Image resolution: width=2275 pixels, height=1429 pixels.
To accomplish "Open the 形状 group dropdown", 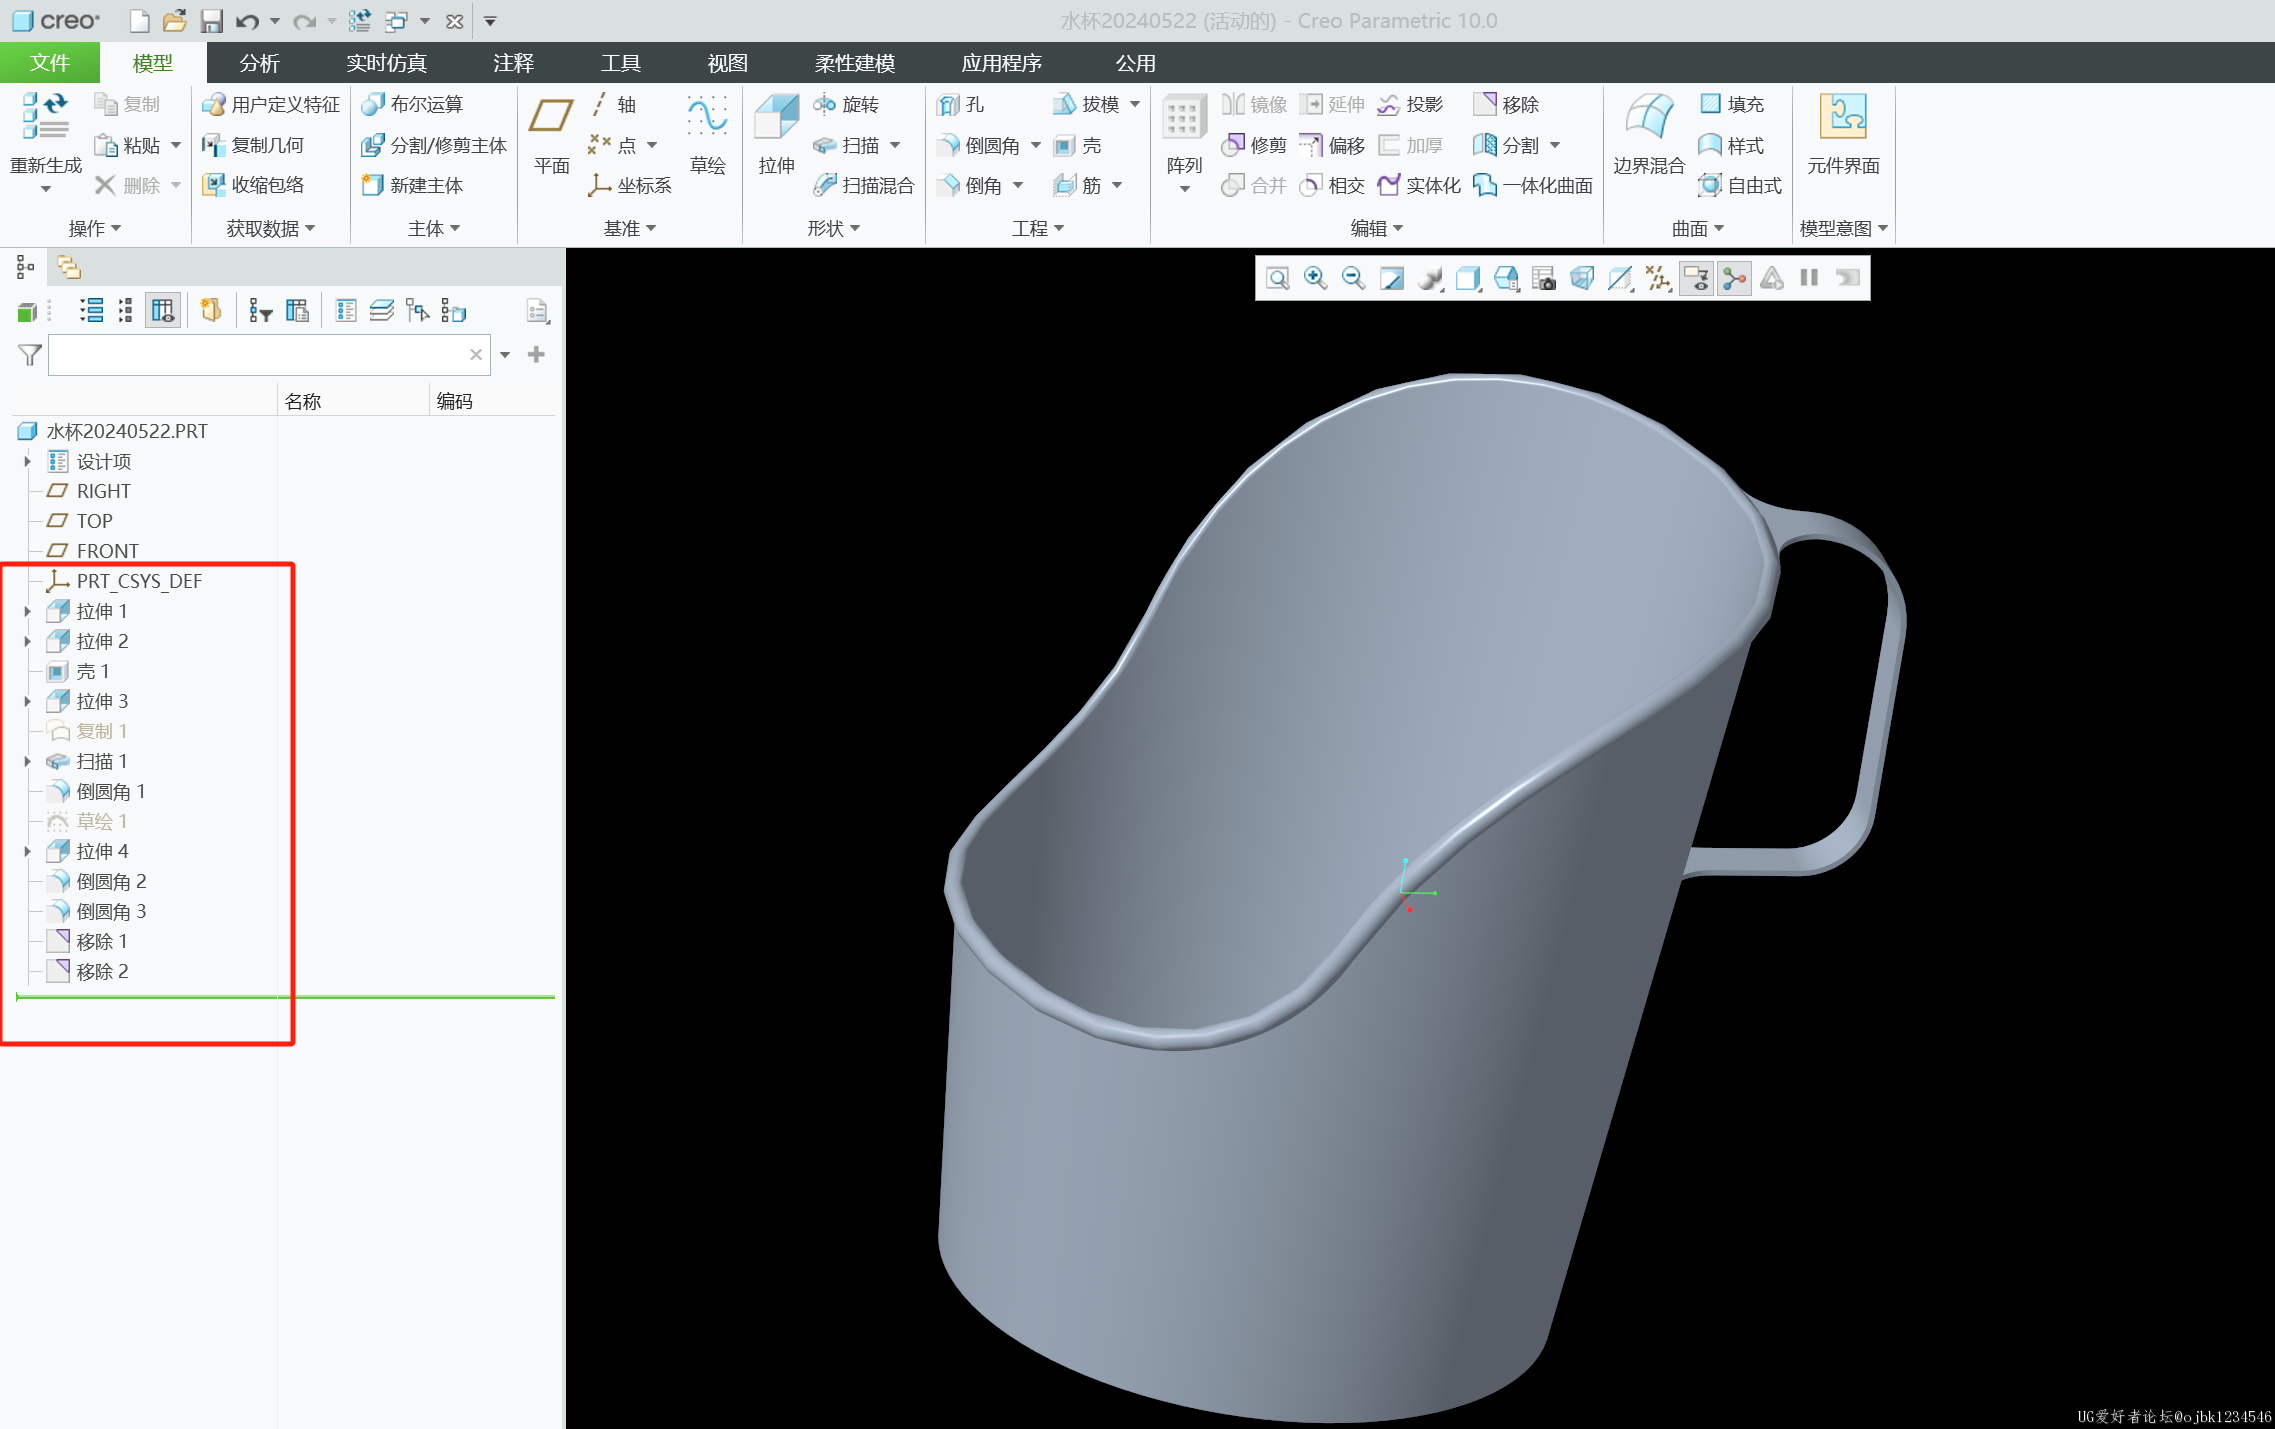I will (x=834, y=229).
